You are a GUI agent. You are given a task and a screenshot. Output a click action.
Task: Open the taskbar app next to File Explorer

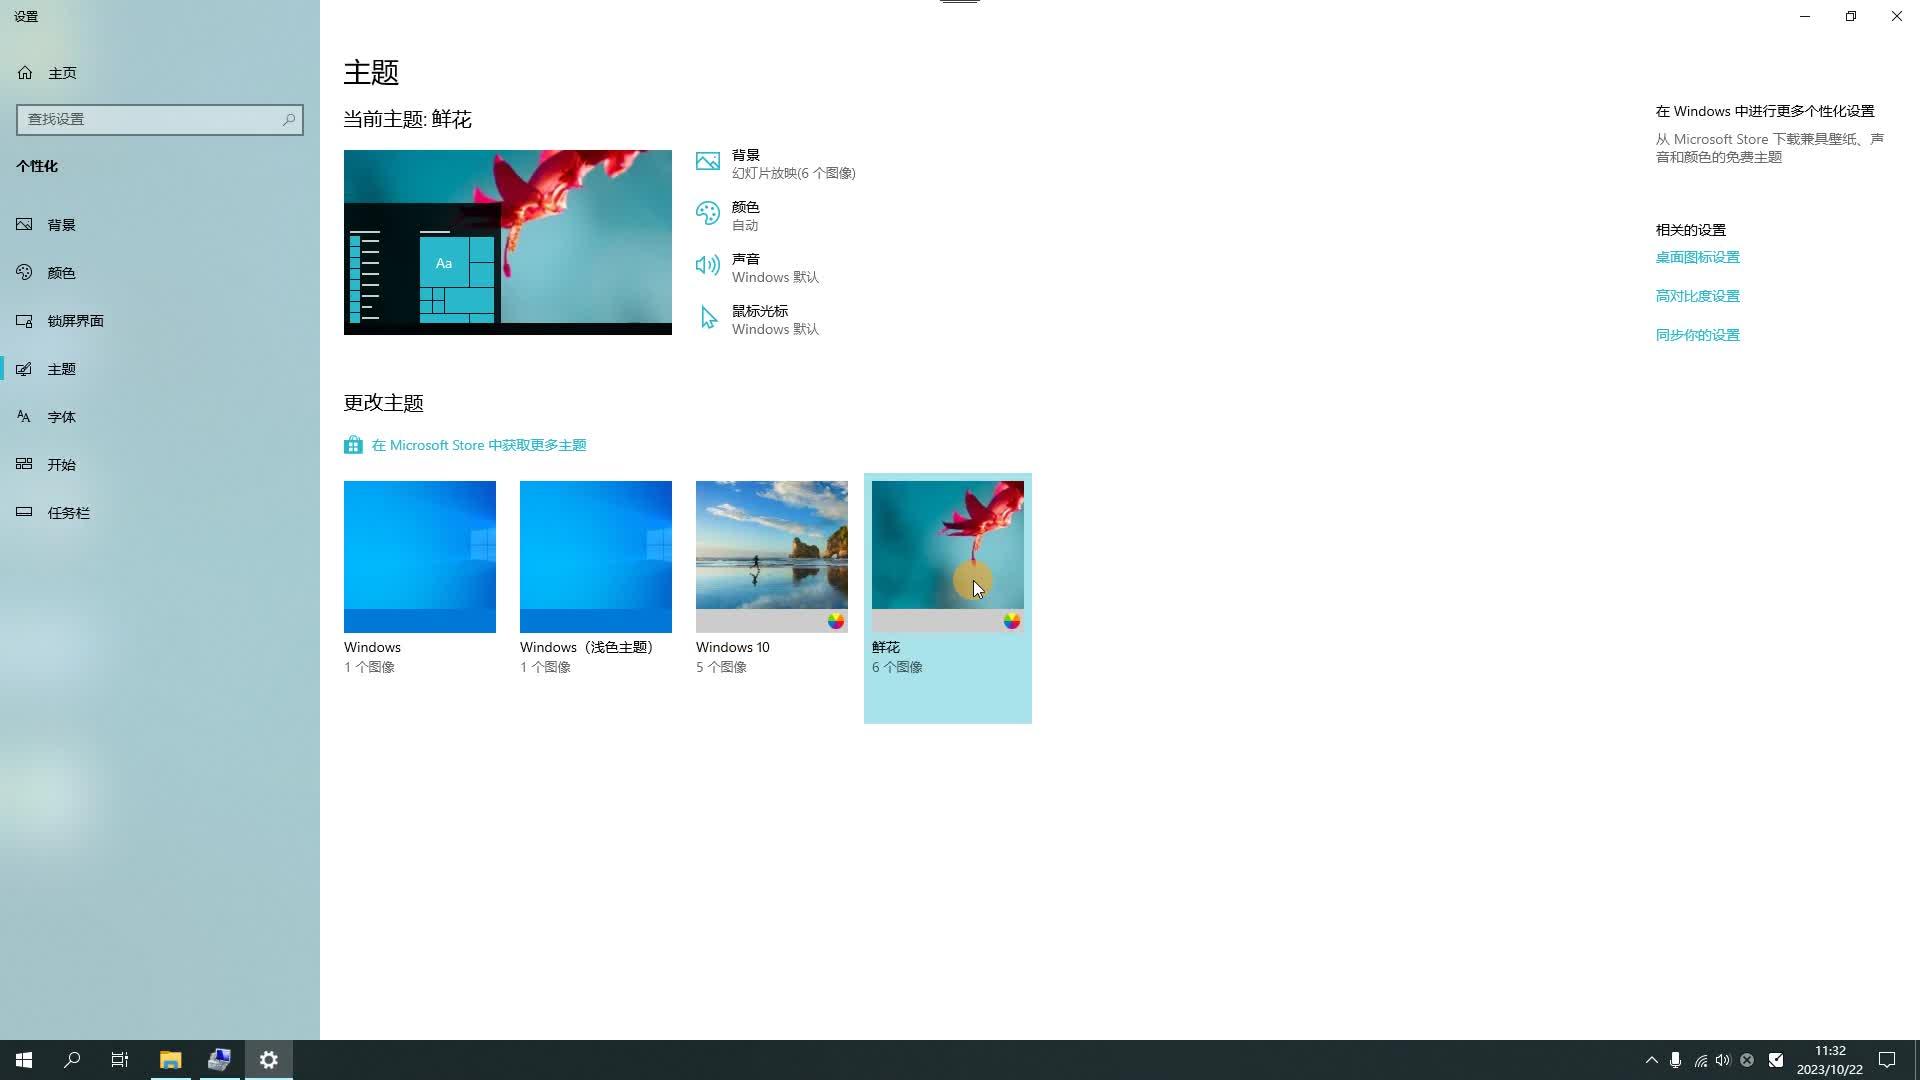pyautogui.click(x=220, y=1060)
